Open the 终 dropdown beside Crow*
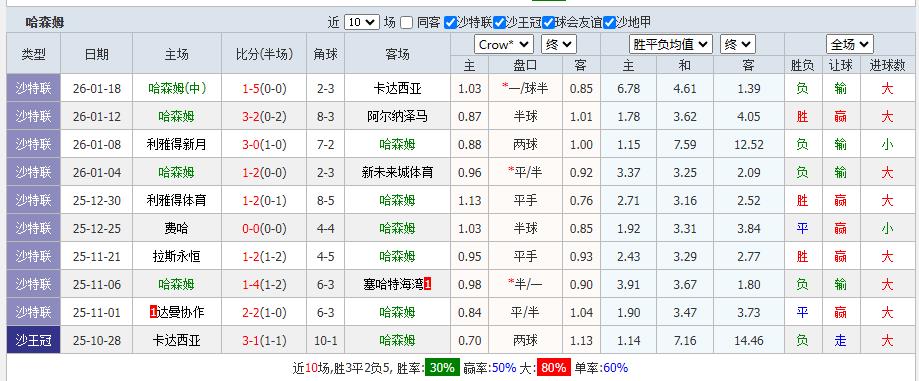Screen dimensions: 919x381 (559, 45)
